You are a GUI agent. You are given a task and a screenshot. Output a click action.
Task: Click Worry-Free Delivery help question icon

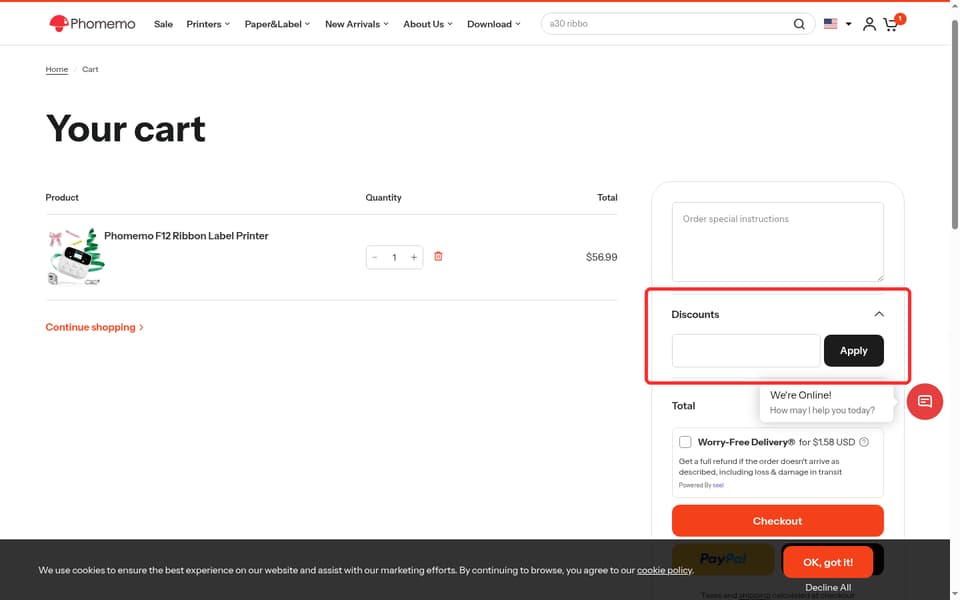[x=864, y=442]
